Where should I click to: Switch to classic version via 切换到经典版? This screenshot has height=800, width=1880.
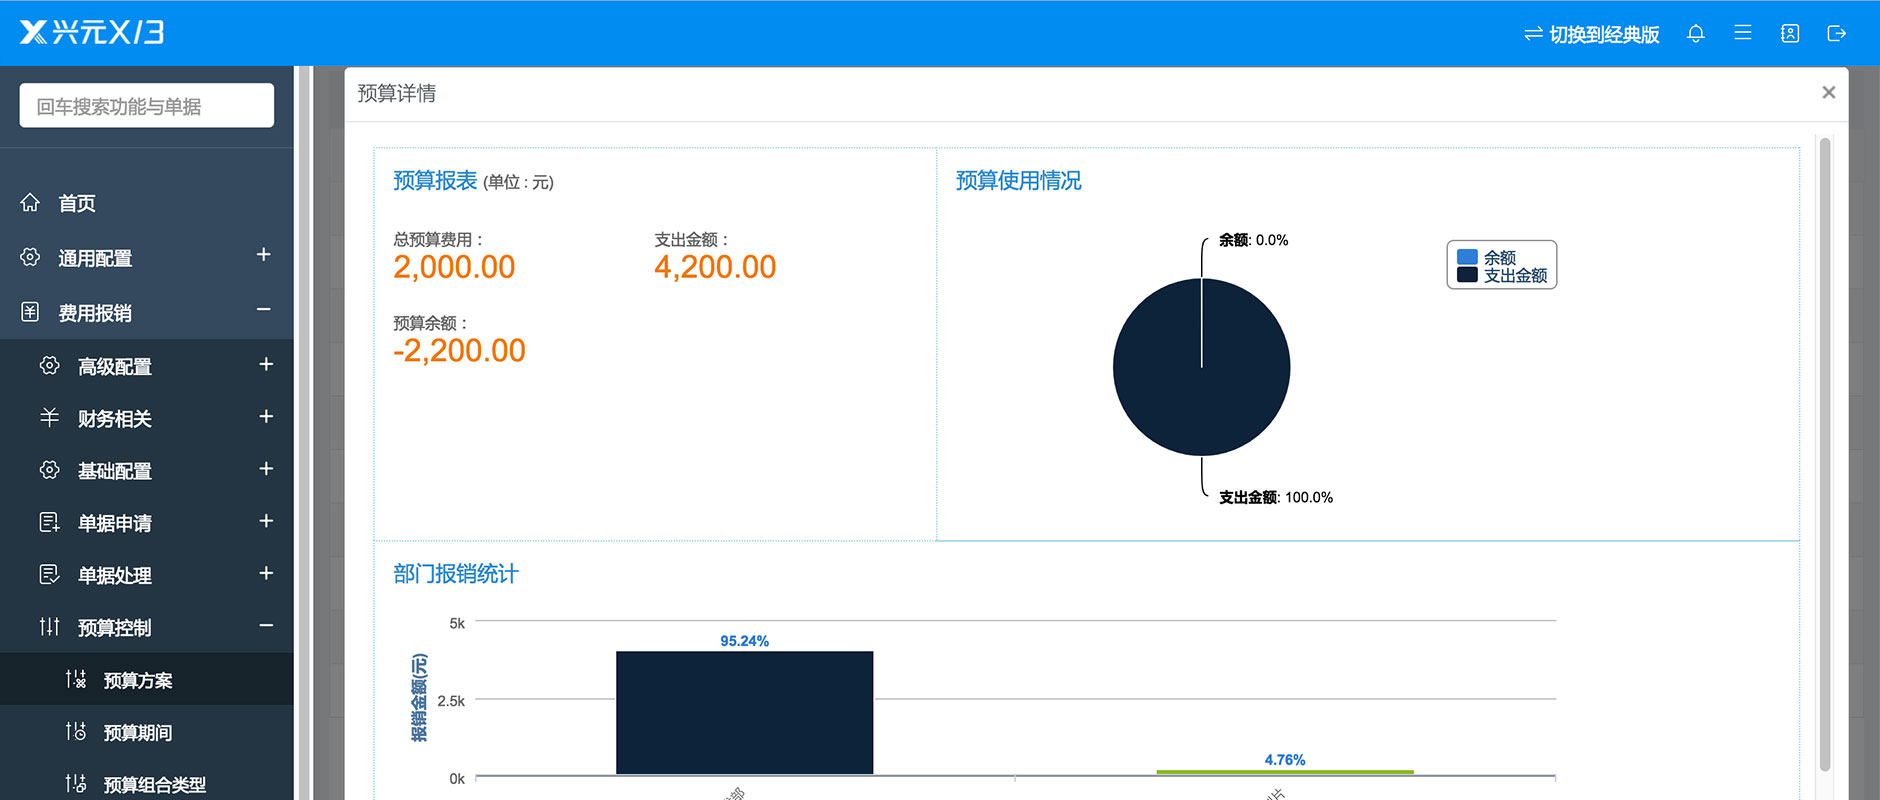tap(1591, 34)
